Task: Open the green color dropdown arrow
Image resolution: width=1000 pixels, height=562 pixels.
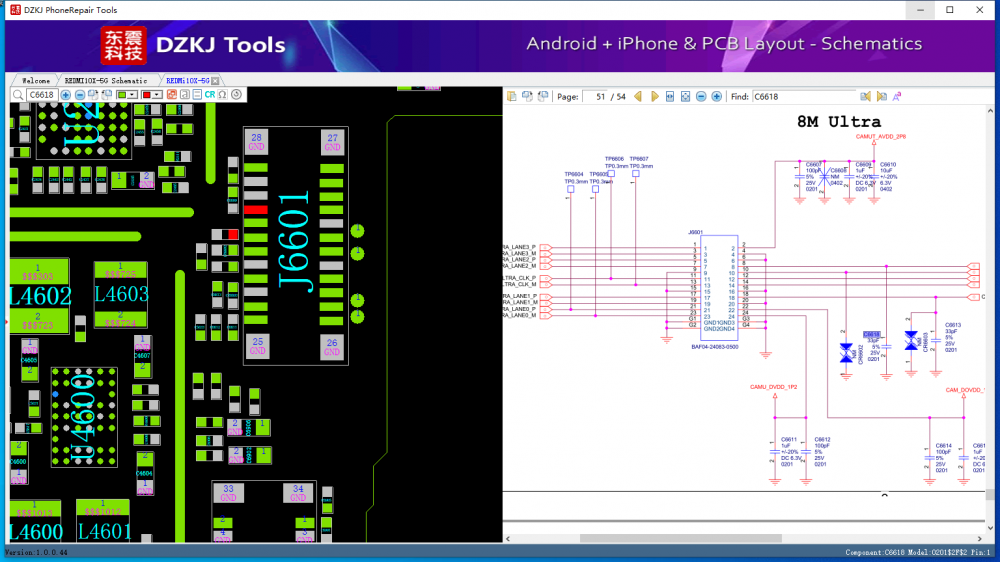Action: tap(132, 95)
